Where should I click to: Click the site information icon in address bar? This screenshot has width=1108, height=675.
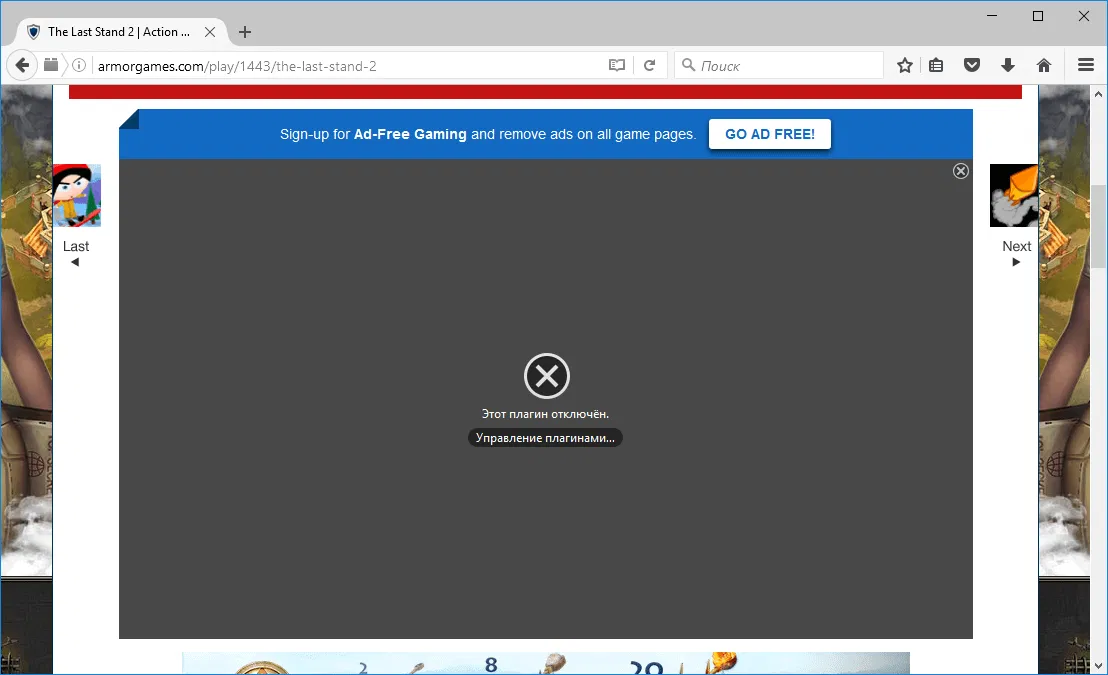coord(78,65)
